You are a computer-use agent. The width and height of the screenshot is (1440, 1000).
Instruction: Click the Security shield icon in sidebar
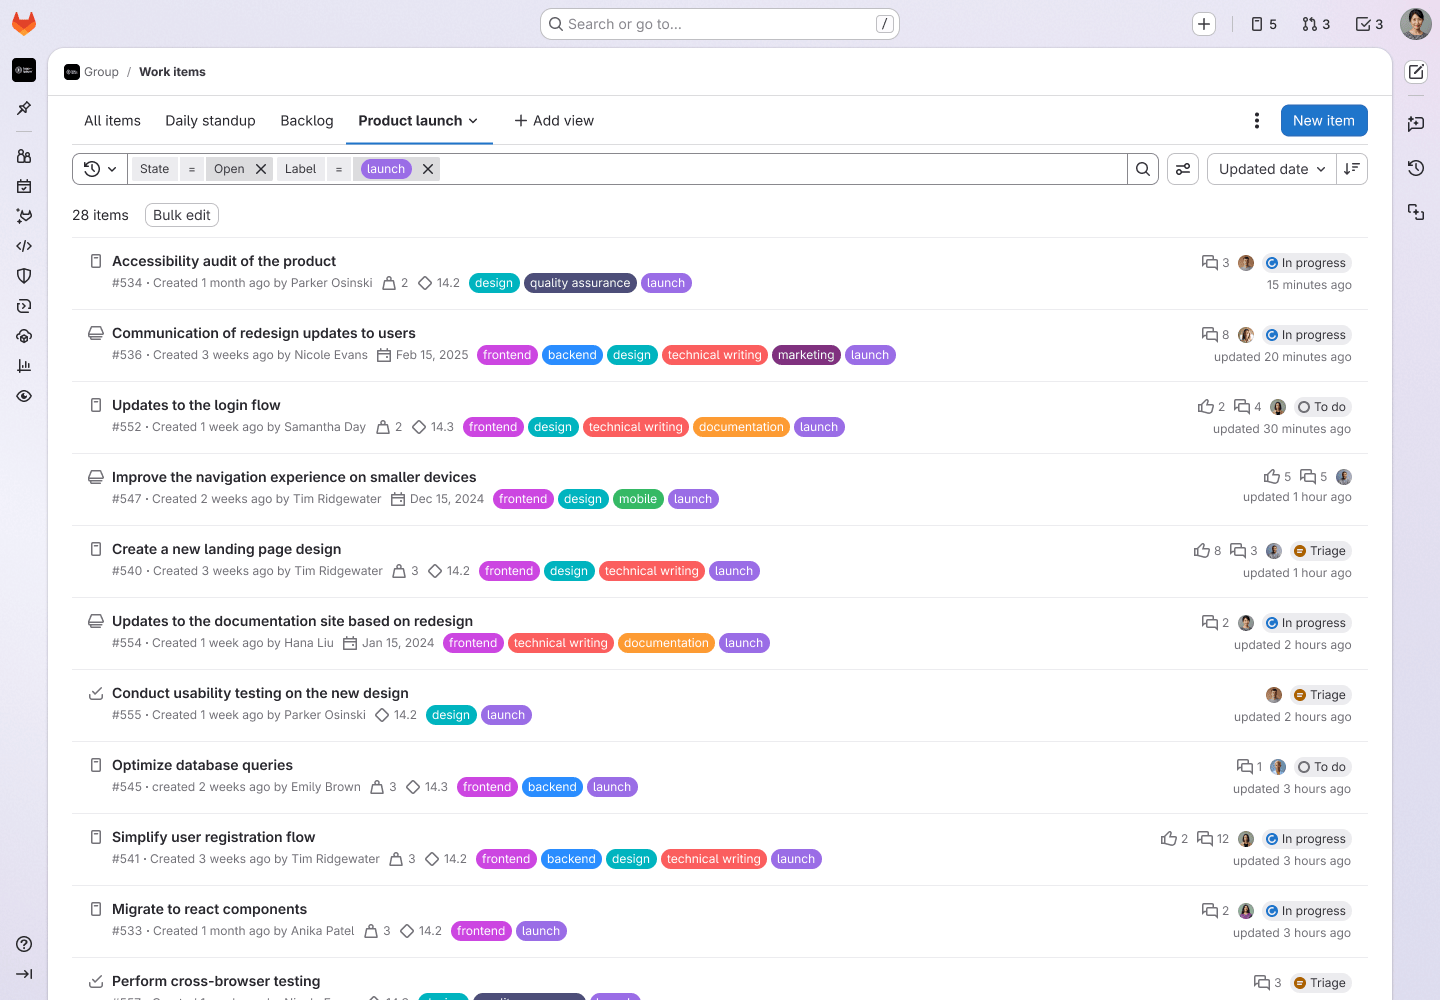coord(23,275)
